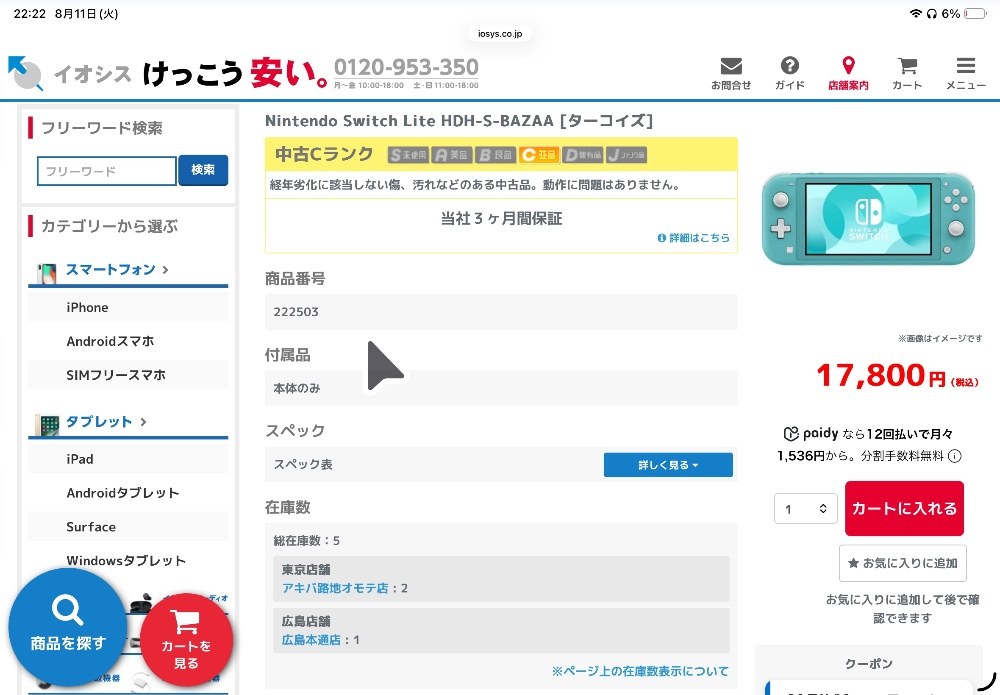Click the お気に入りに追加 button

902,563
